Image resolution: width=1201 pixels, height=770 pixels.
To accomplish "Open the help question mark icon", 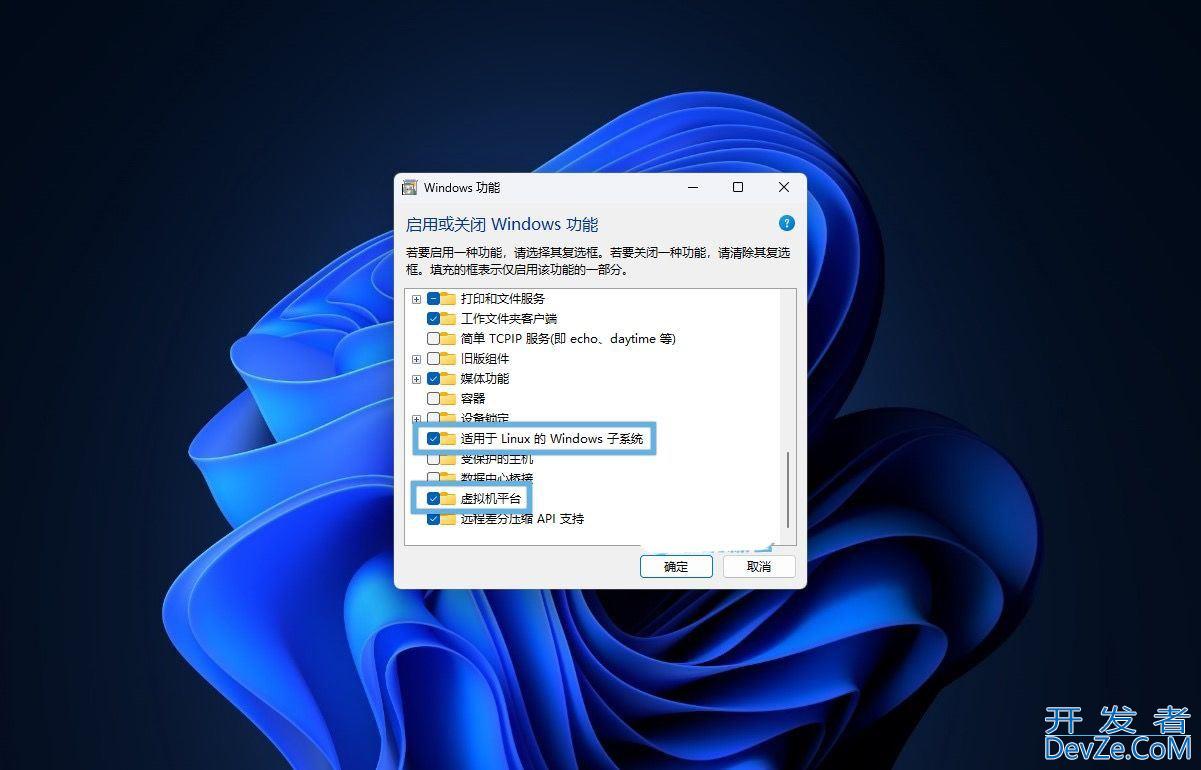I will click(787, 223).
